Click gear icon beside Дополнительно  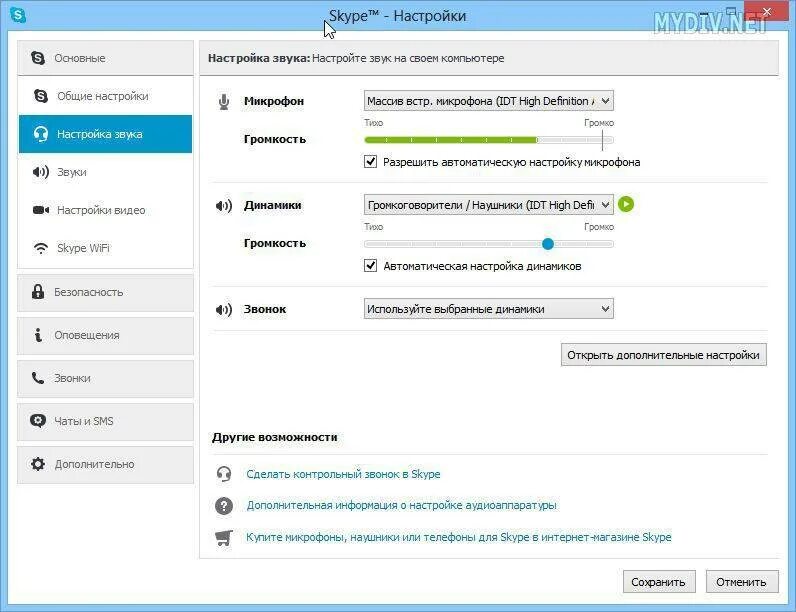tap(38, 464)
